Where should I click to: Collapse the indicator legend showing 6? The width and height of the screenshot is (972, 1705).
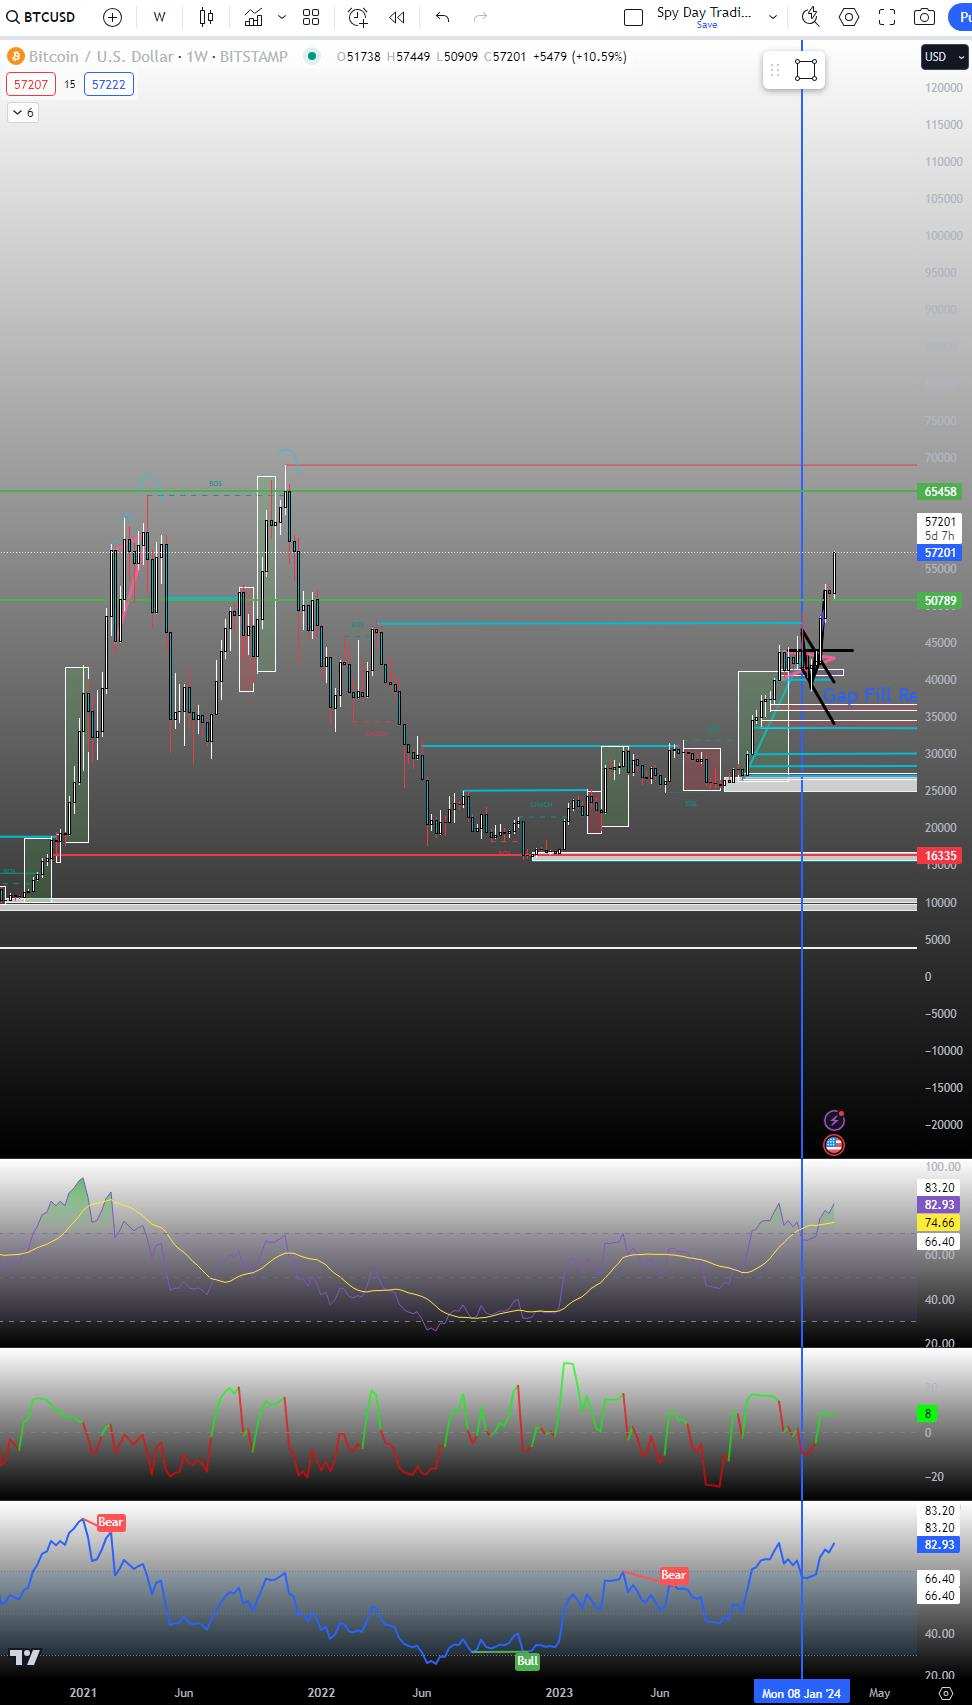22,113
